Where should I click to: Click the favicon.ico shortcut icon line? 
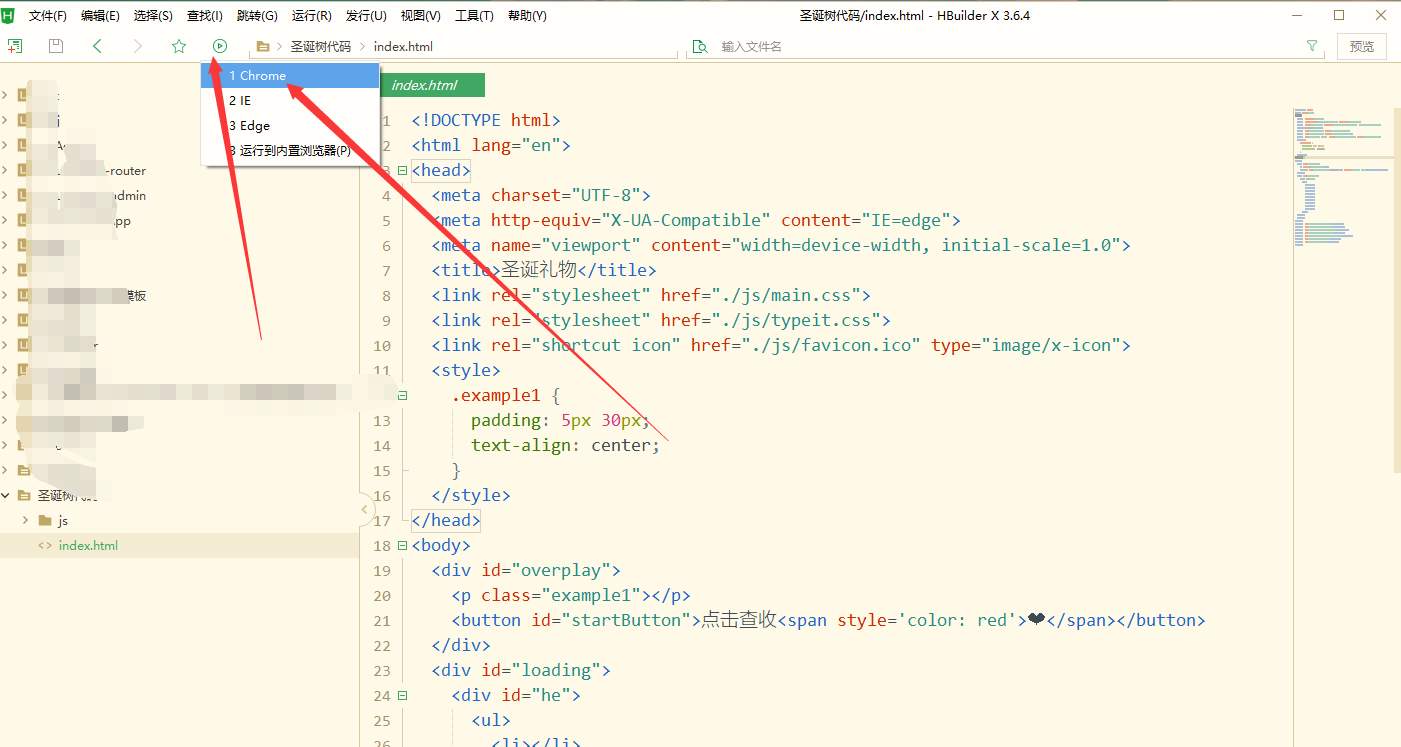(x=781, y=345)
